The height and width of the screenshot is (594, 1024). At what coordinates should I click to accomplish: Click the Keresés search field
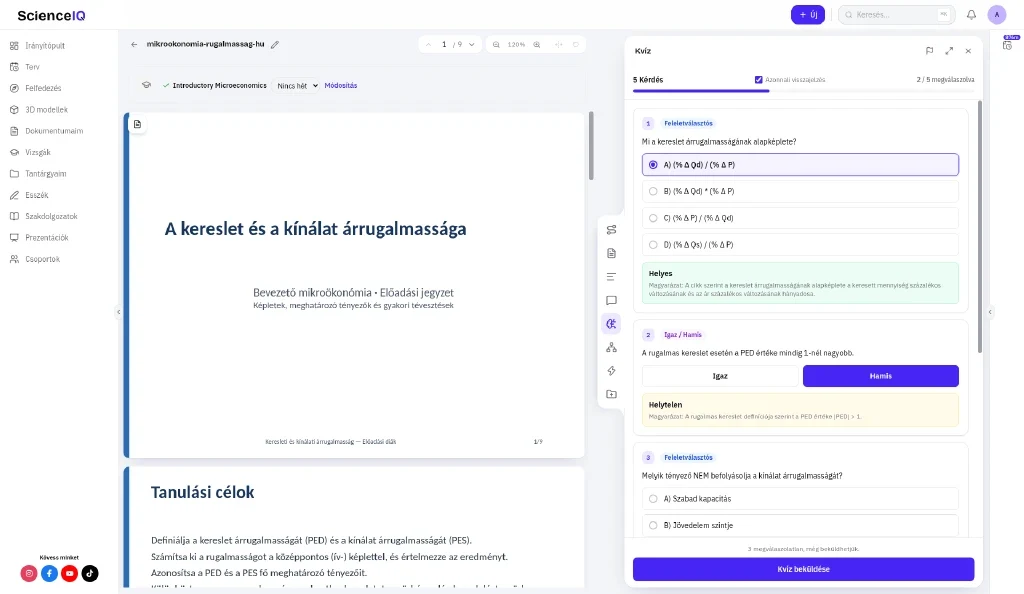(896, 14)
